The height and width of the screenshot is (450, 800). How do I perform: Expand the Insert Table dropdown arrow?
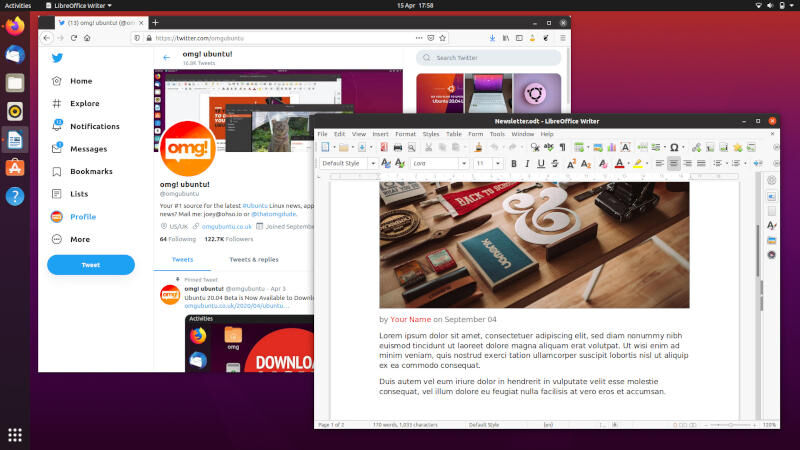click(x=588, y=147)
